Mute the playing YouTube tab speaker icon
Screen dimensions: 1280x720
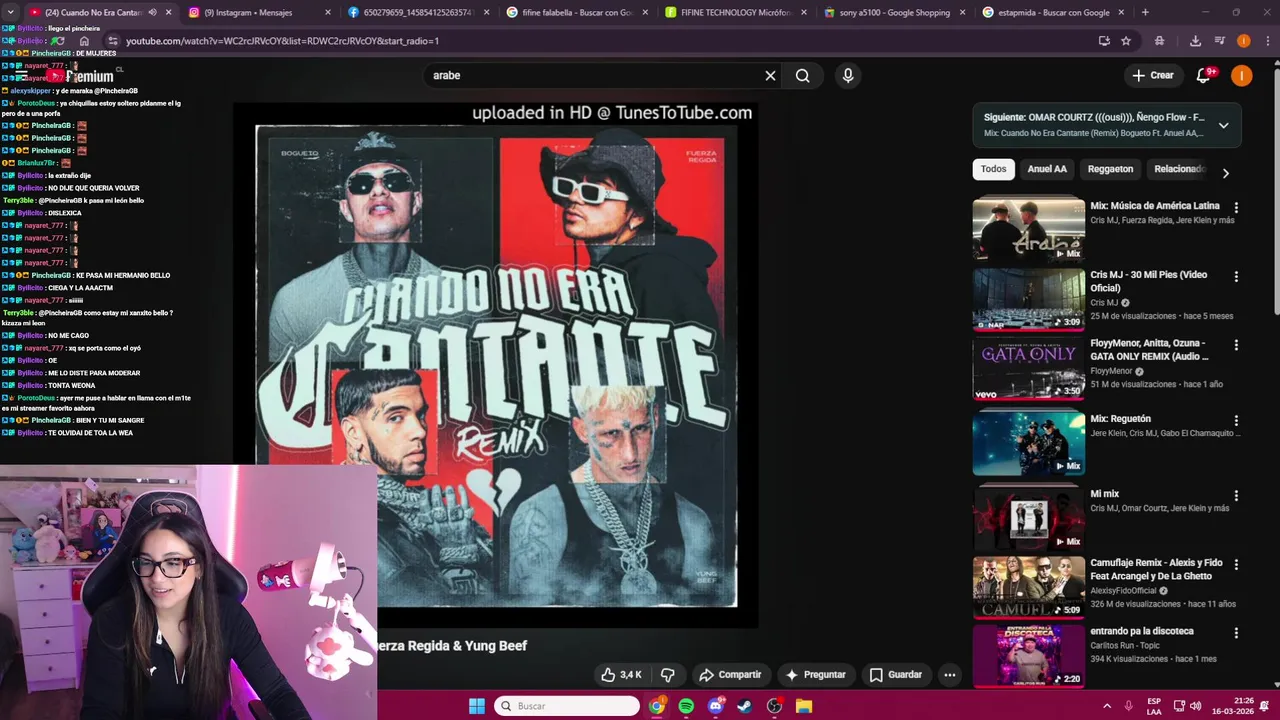click(152, 13)
